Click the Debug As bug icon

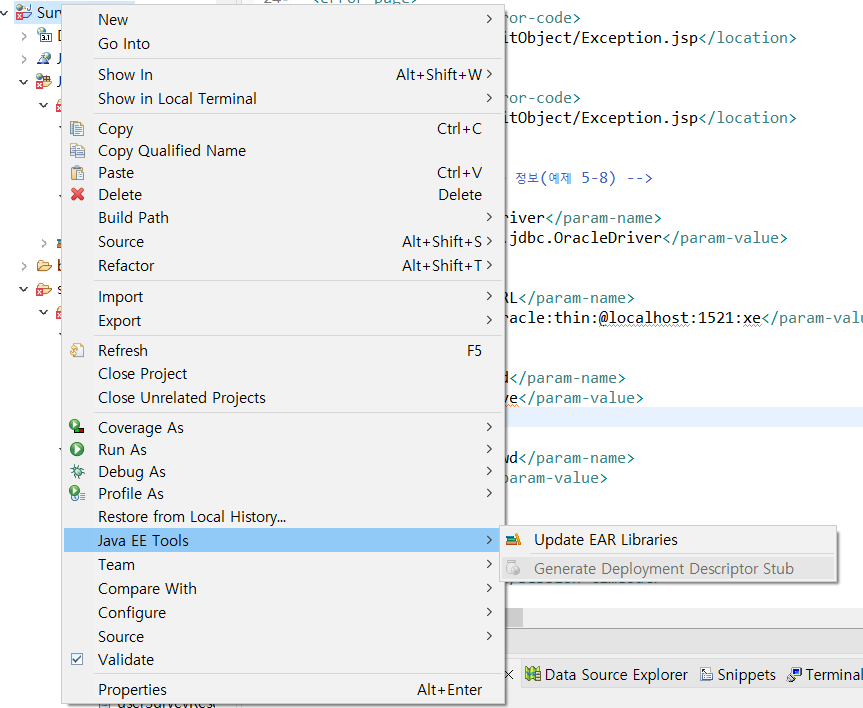point(77,471)
